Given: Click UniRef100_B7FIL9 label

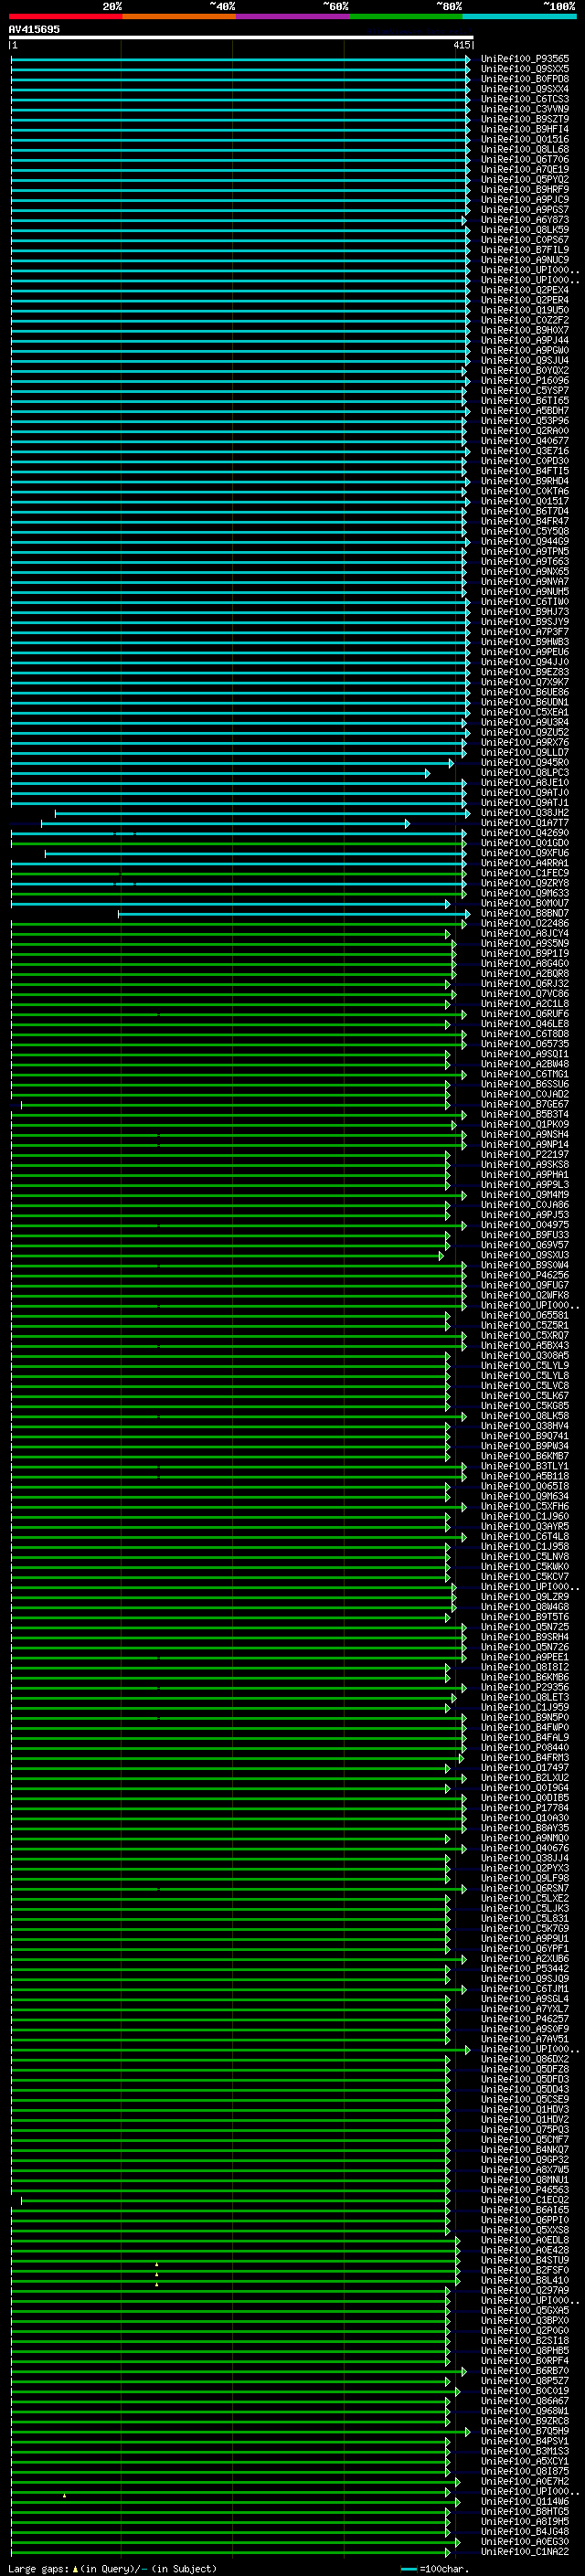Looking at the screenshot, I should [525, 250].
